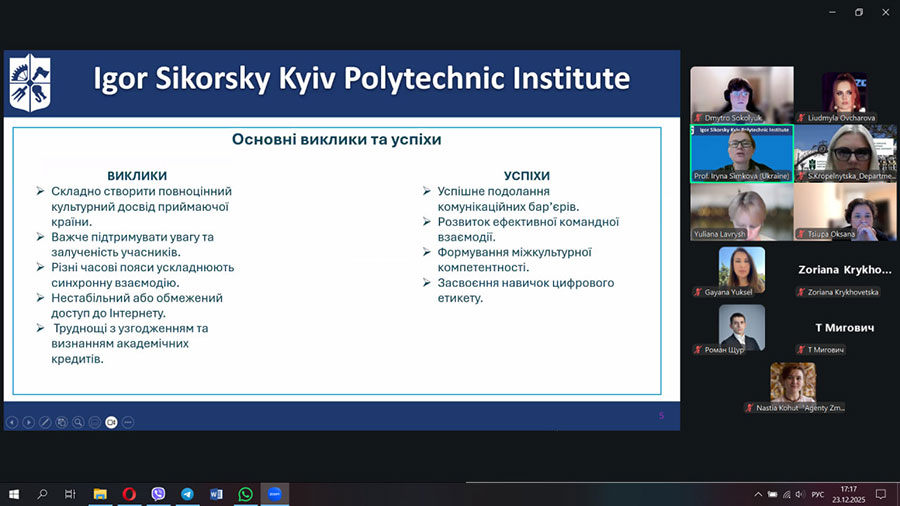Click the 'Igor Sikorsky Kyiv Polytechnic Institute' header text
Image resolution: width=900 pixels, height=506 pixels.
362,79
